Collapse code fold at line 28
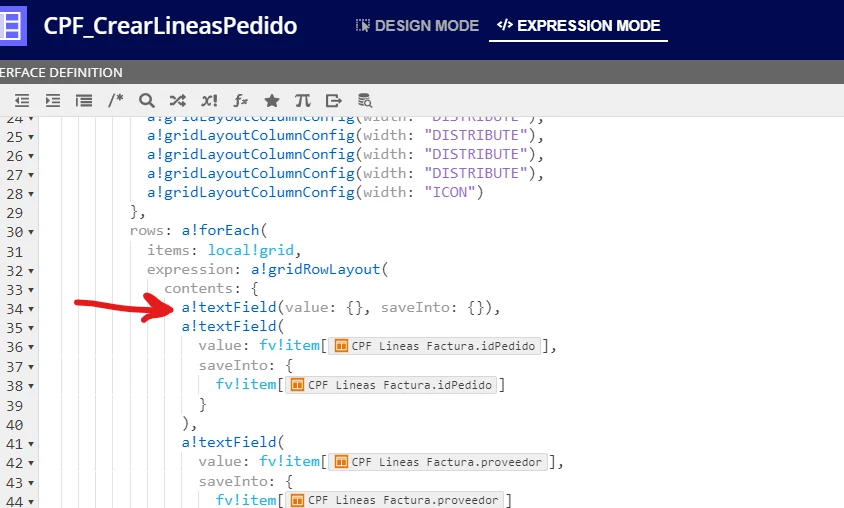Image resolution: width=844 pixels, height=508 pixels. (x=31, y=194)
